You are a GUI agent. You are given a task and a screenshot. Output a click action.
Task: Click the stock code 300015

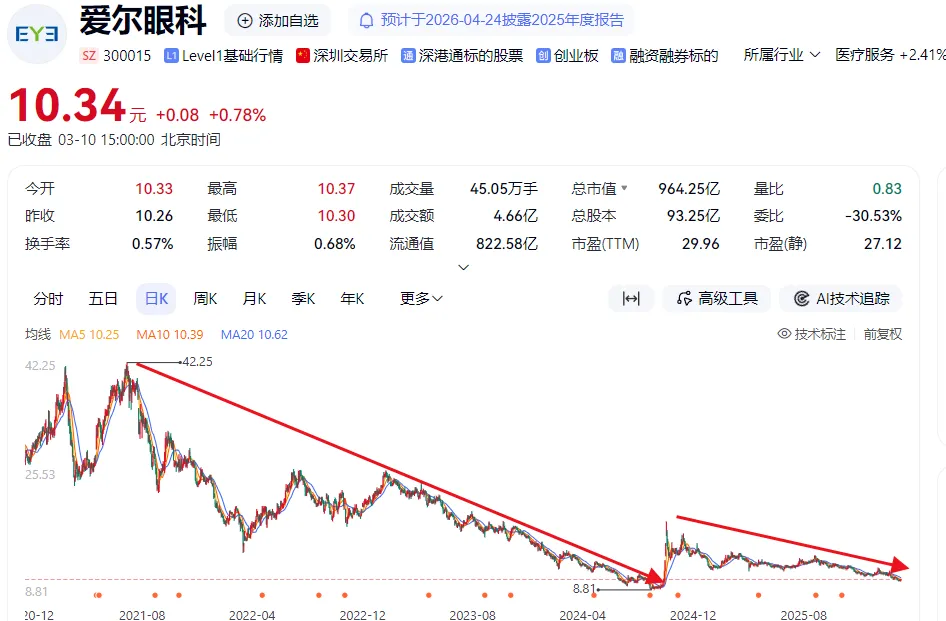(x=127, y=56)
